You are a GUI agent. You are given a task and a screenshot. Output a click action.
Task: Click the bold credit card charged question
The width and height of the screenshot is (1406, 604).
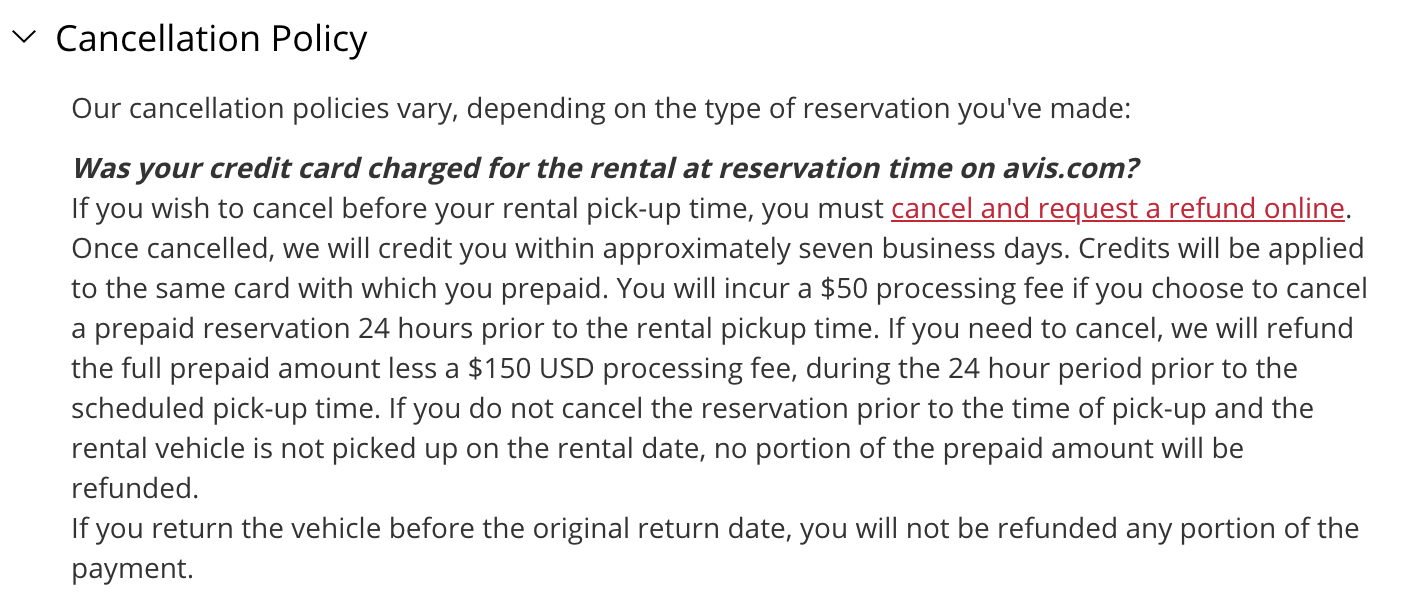pos(605,168)
